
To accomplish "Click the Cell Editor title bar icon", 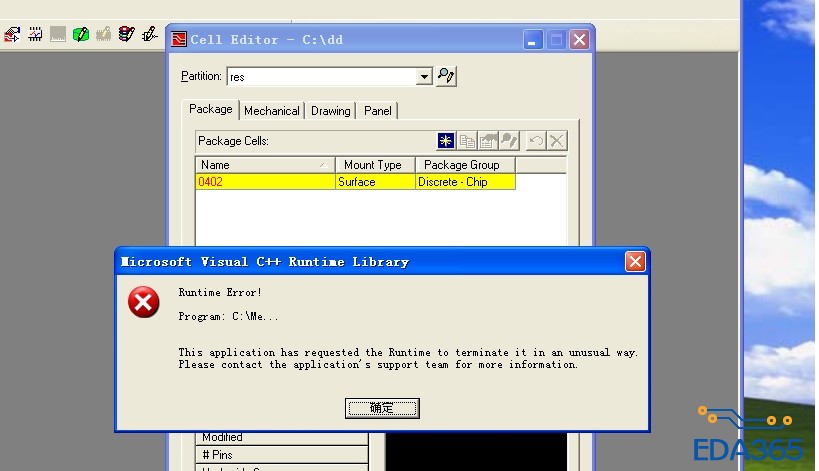I will click(x=179, y=39).
